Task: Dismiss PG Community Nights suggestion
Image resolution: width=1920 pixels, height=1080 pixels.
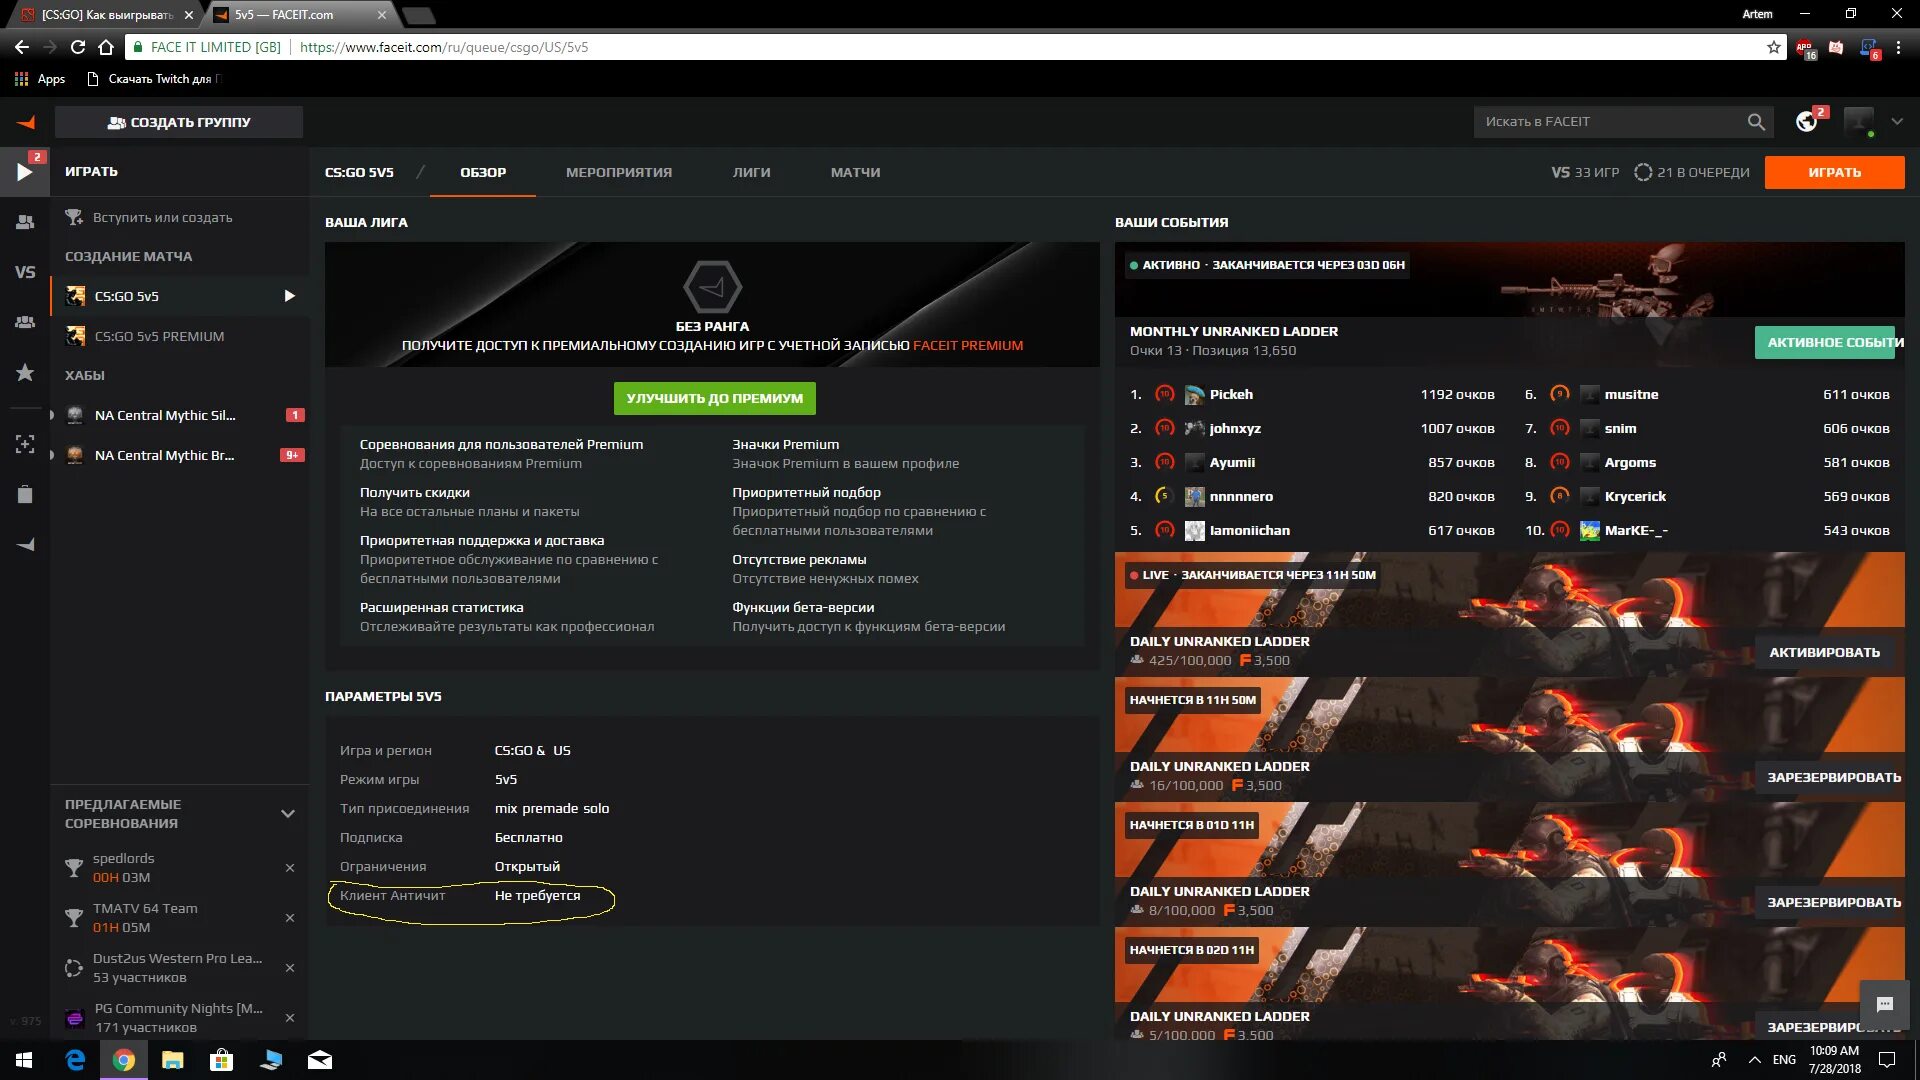Action: [290, 1017]
